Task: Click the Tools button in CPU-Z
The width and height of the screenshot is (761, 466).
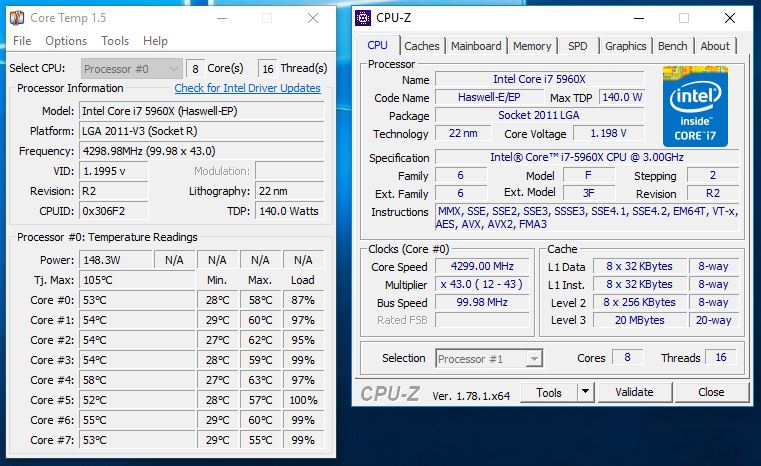Action: 549,393
